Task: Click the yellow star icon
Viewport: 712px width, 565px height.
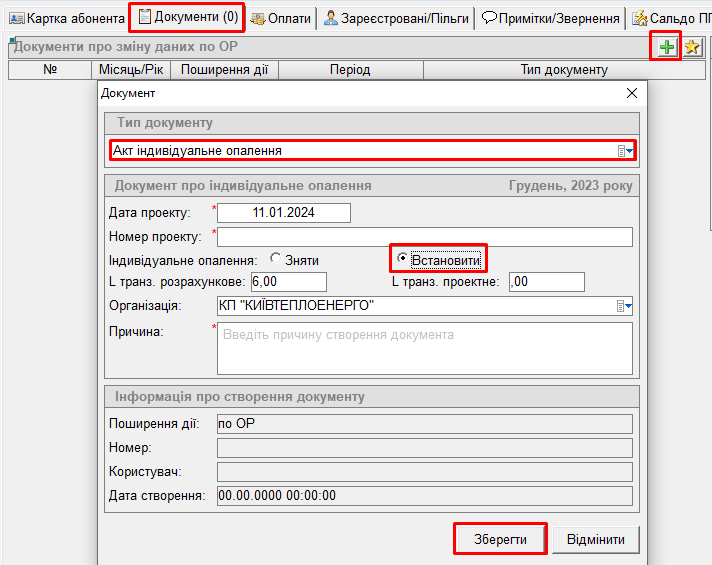Action: 692,47
